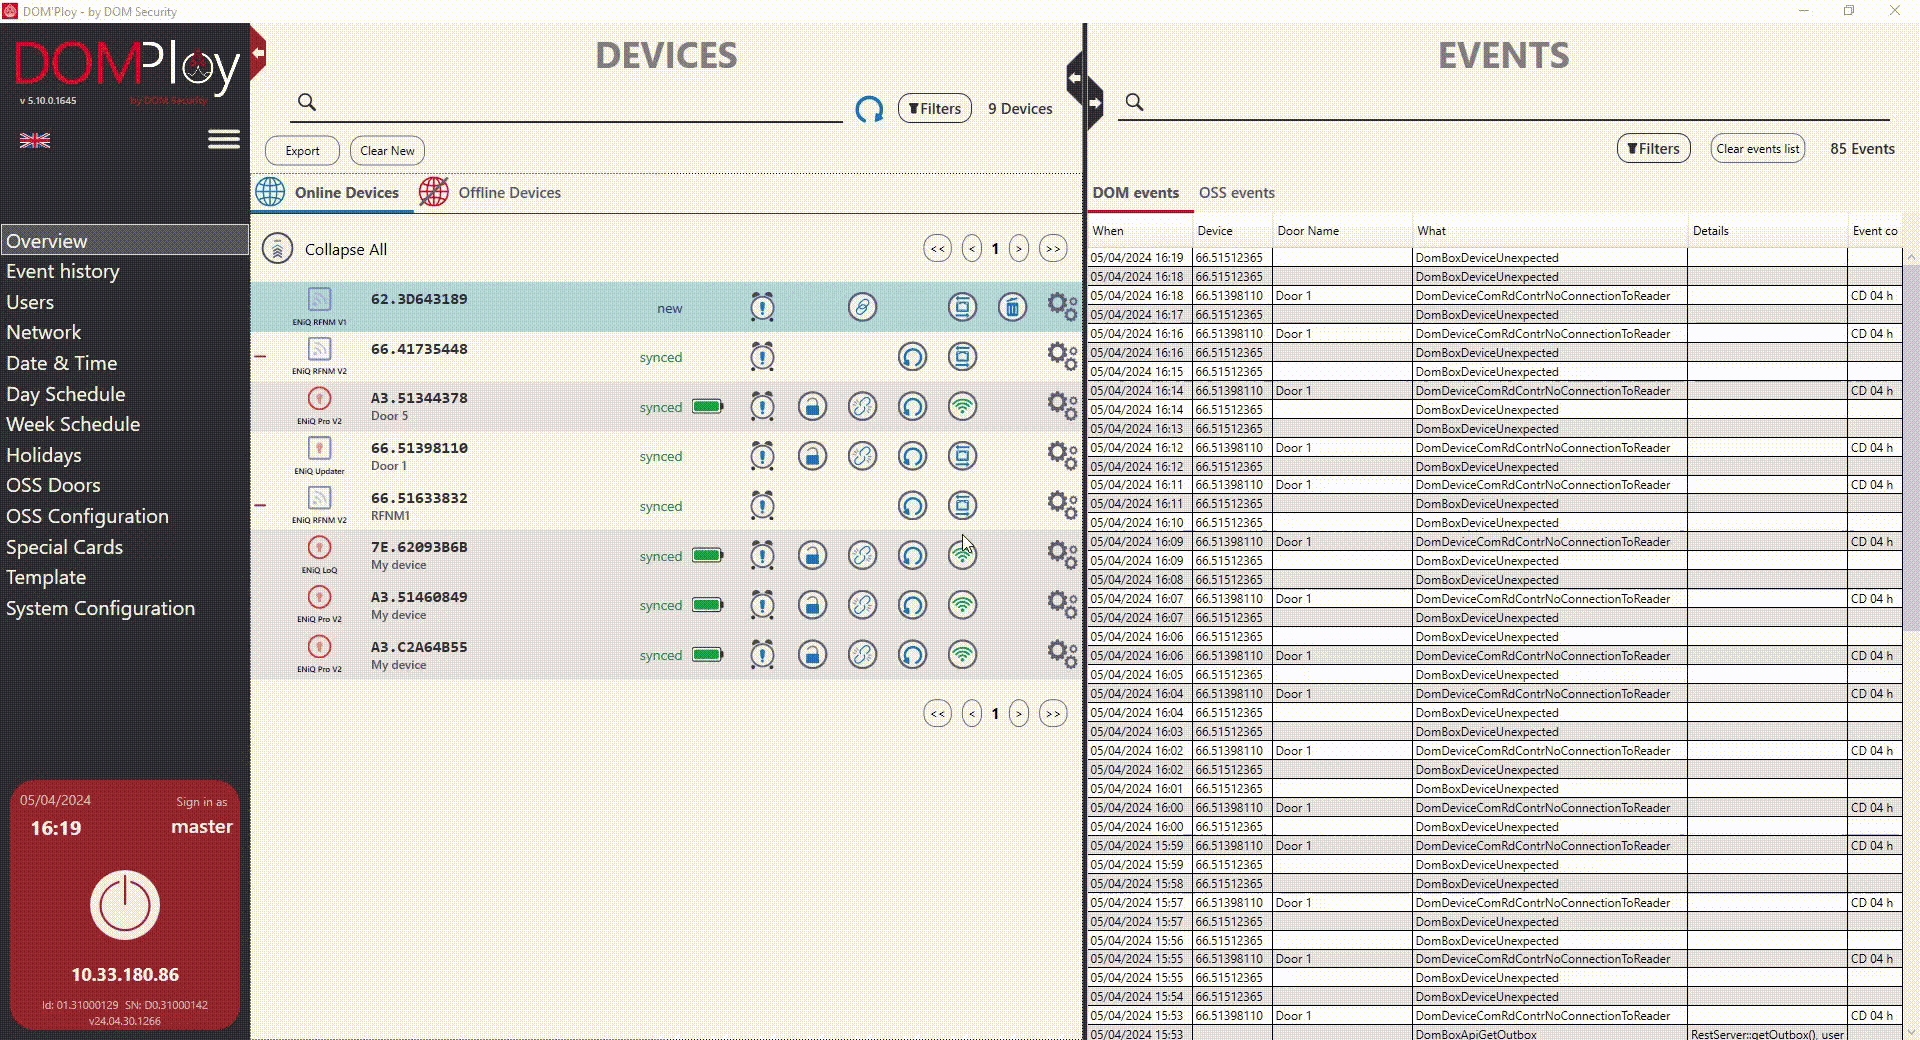
Task: Collapse the 66.41735448 device group
Action: tap(260, 356)
